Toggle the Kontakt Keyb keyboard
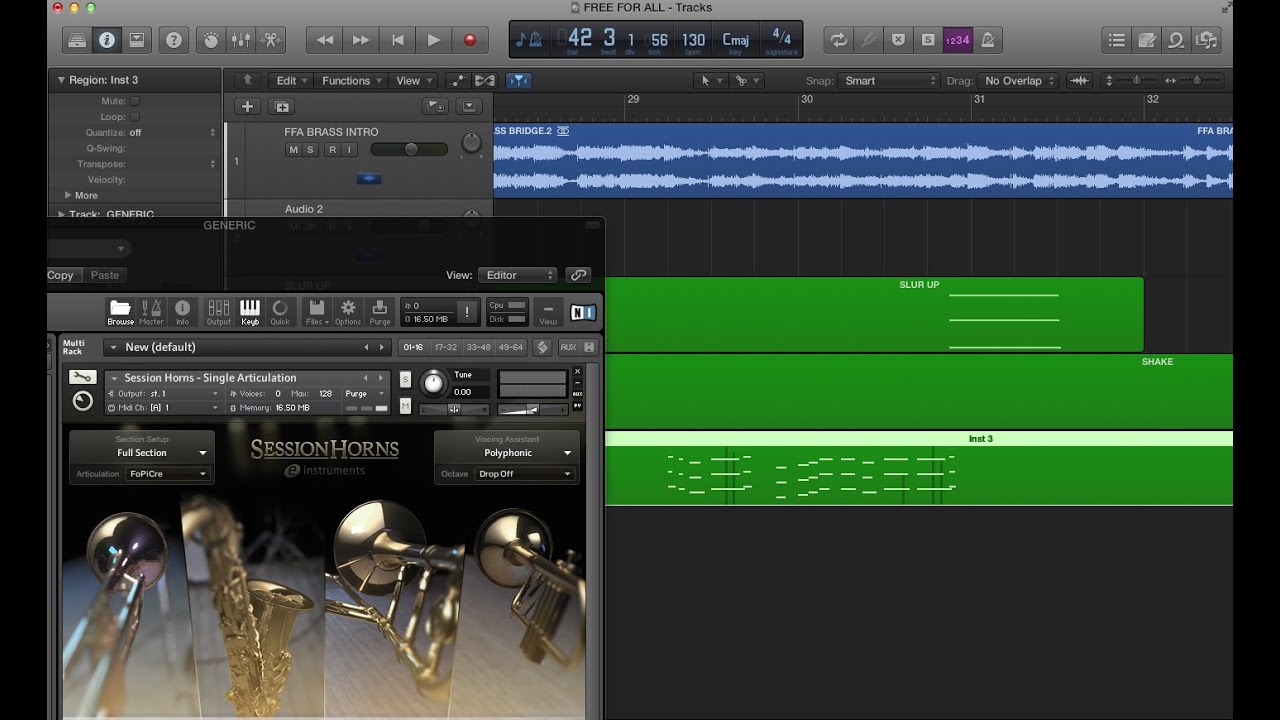This screenshot has width=1280, height=720. click(250, 312)
